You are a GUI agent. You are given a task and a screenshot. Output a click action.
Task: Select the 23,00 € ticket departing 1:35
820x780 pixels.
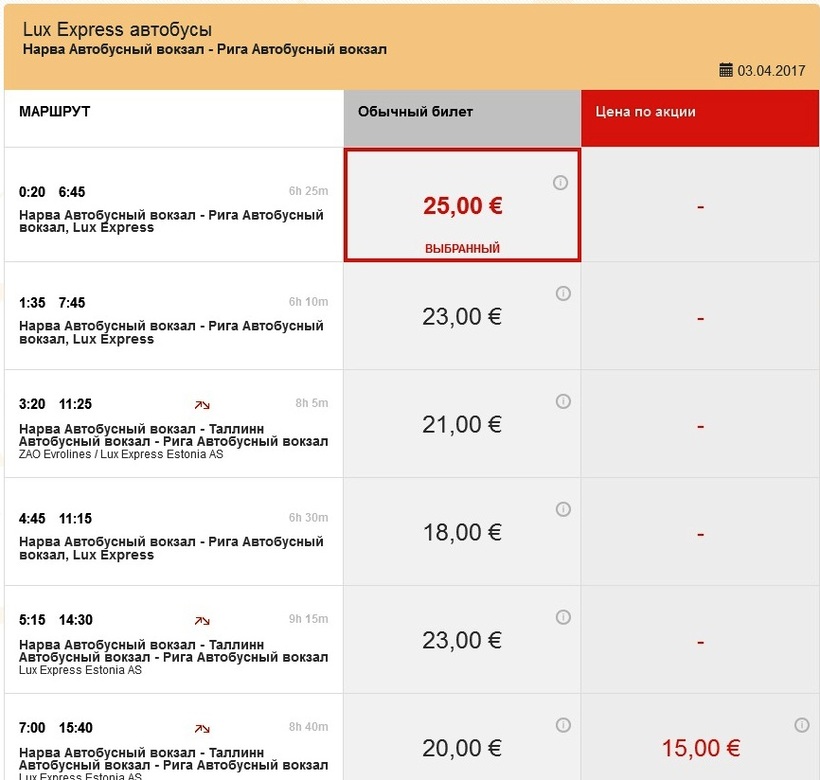(462, 317)
